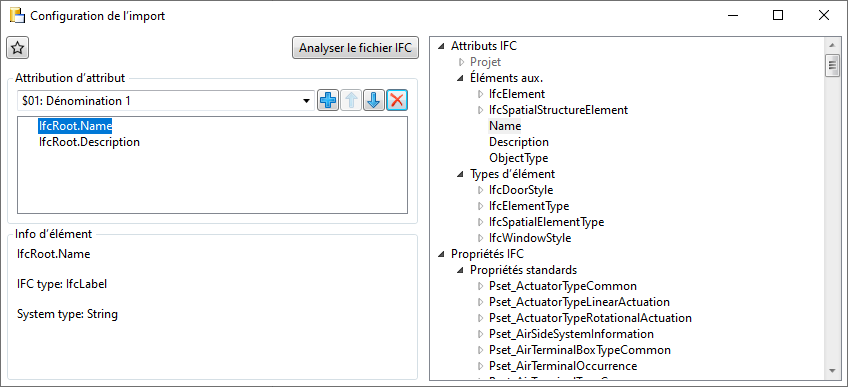Move entry down with blue arrow
This screenshot has width=848, height=387.
[374, 101]
